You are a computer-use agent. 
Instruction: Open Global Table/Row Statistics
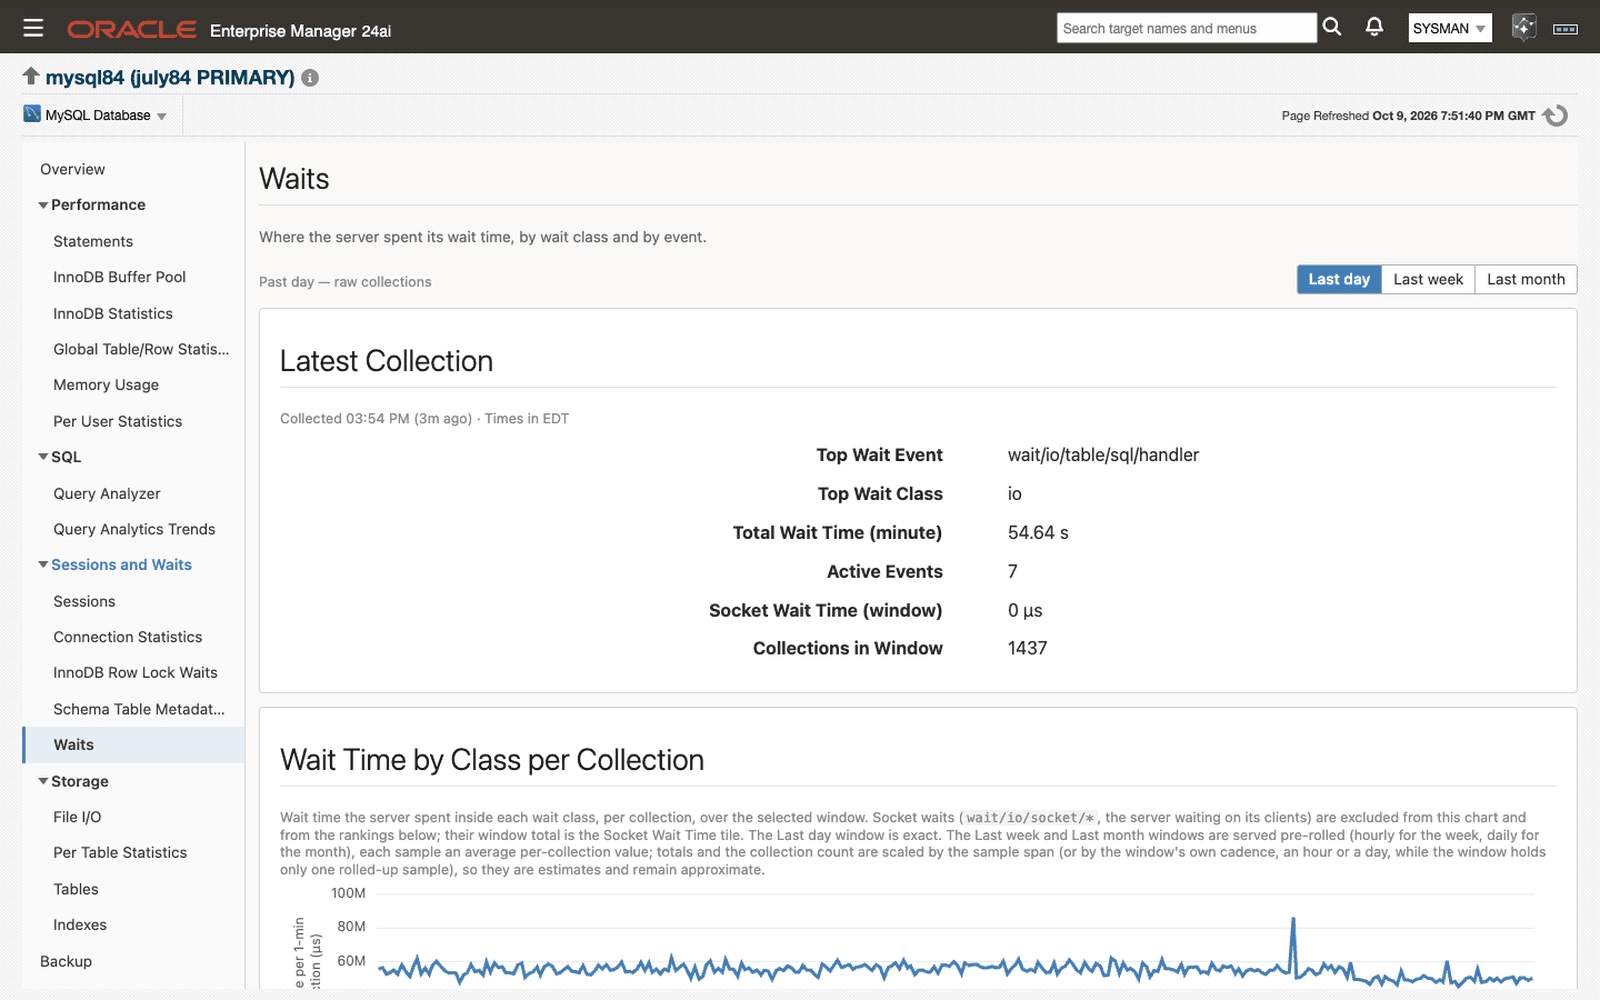(x=141, y=349)
